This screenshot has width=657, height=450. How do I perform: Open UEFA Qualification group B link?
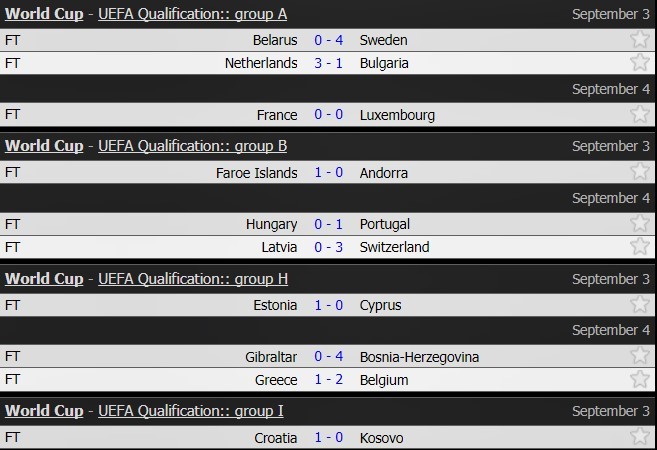[192, 146]
